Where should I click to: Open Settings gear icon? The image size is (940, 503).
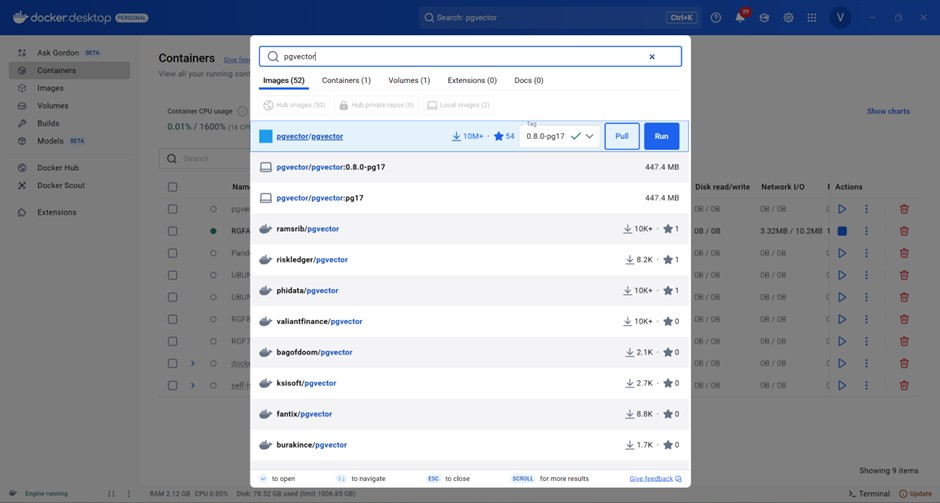point(788,18)
